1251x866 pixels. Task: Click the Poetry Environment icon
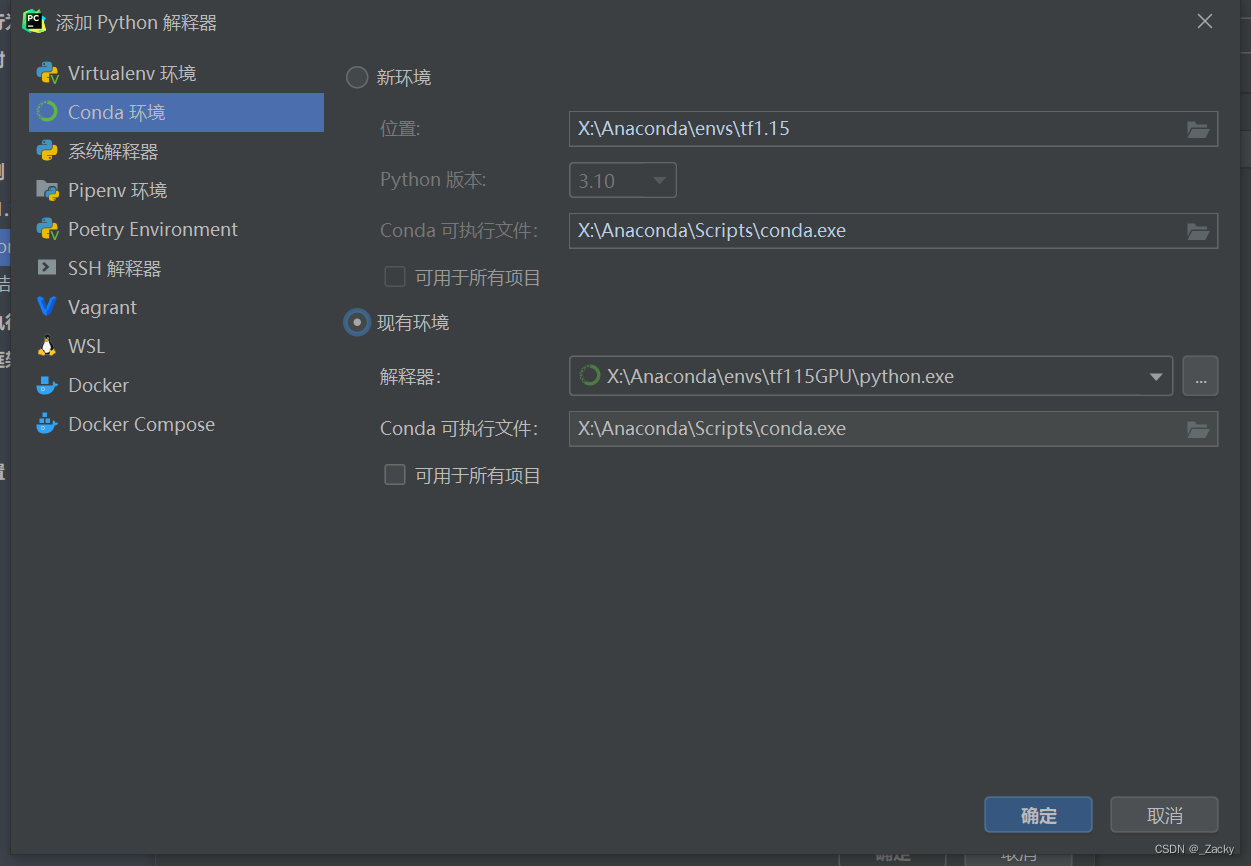pos(47,229)
